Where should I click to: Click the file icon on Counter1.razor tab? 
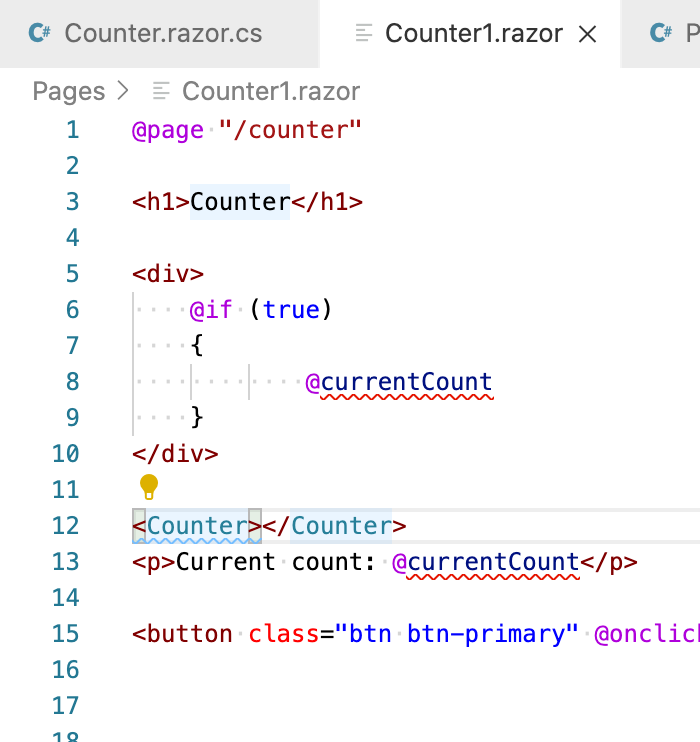point(364,33)
